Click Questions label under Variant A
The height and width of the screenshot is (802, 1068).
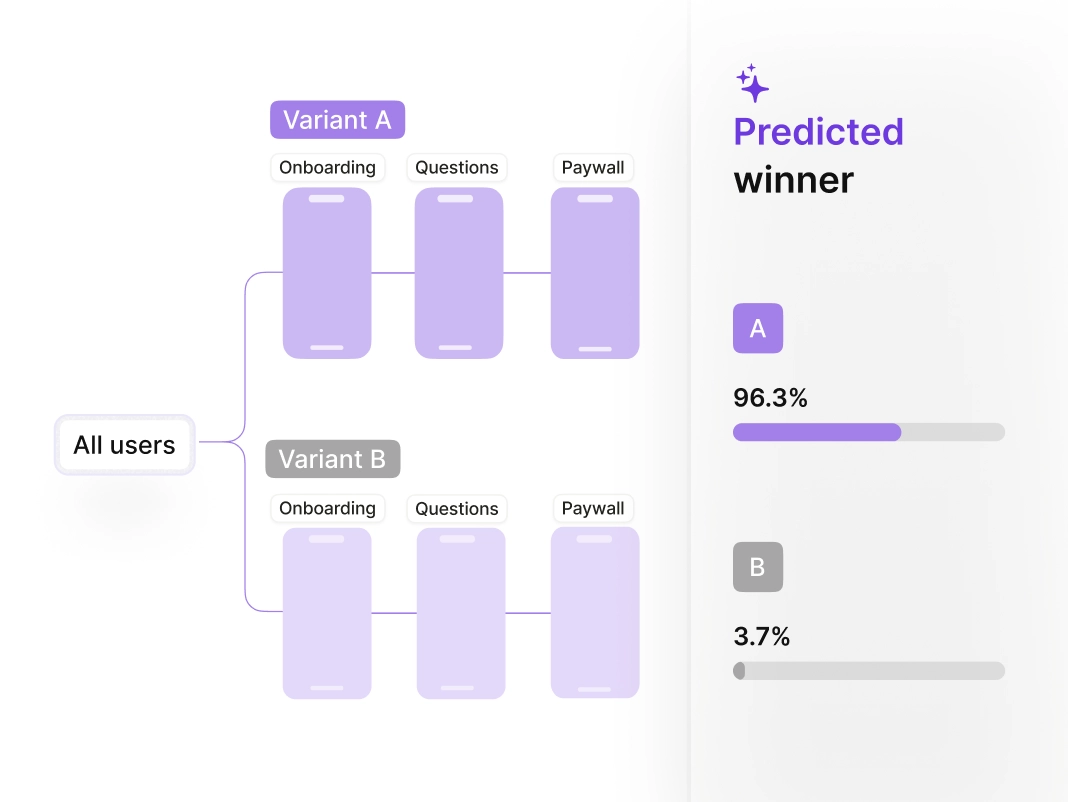(x=456, y=168)
